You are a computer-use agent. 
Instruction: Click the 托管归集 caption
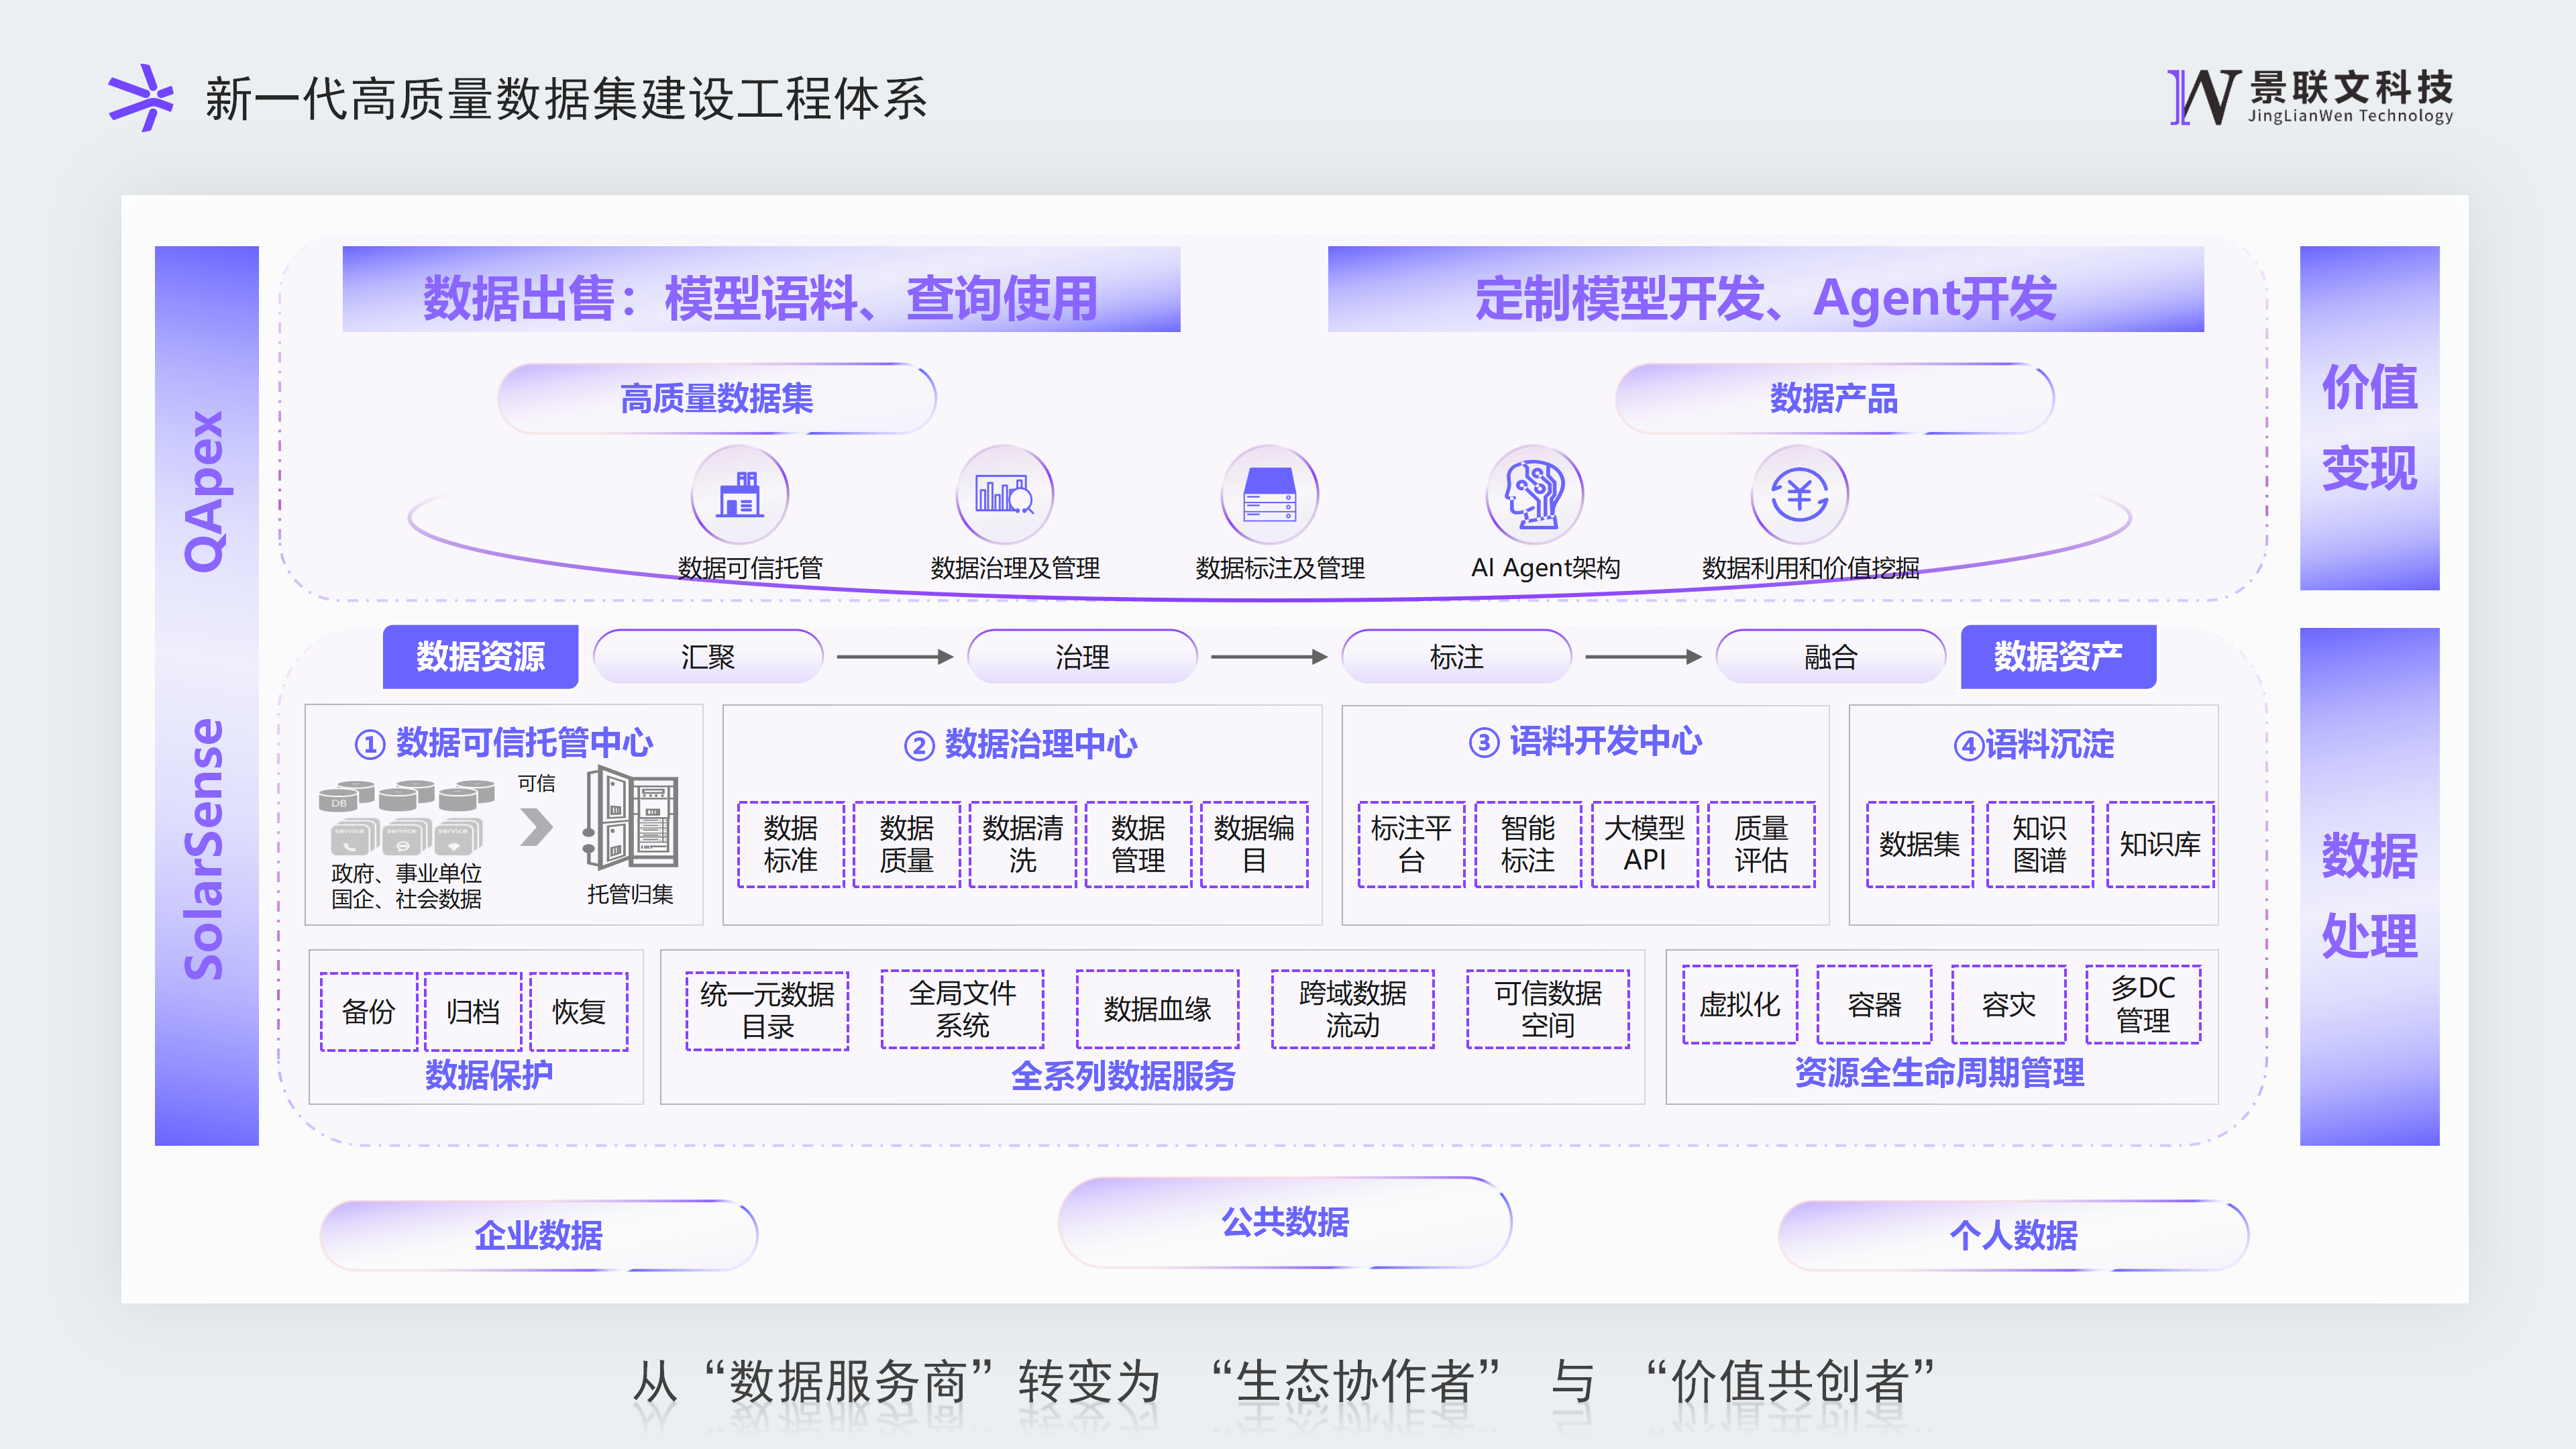[x=630, y=894]
